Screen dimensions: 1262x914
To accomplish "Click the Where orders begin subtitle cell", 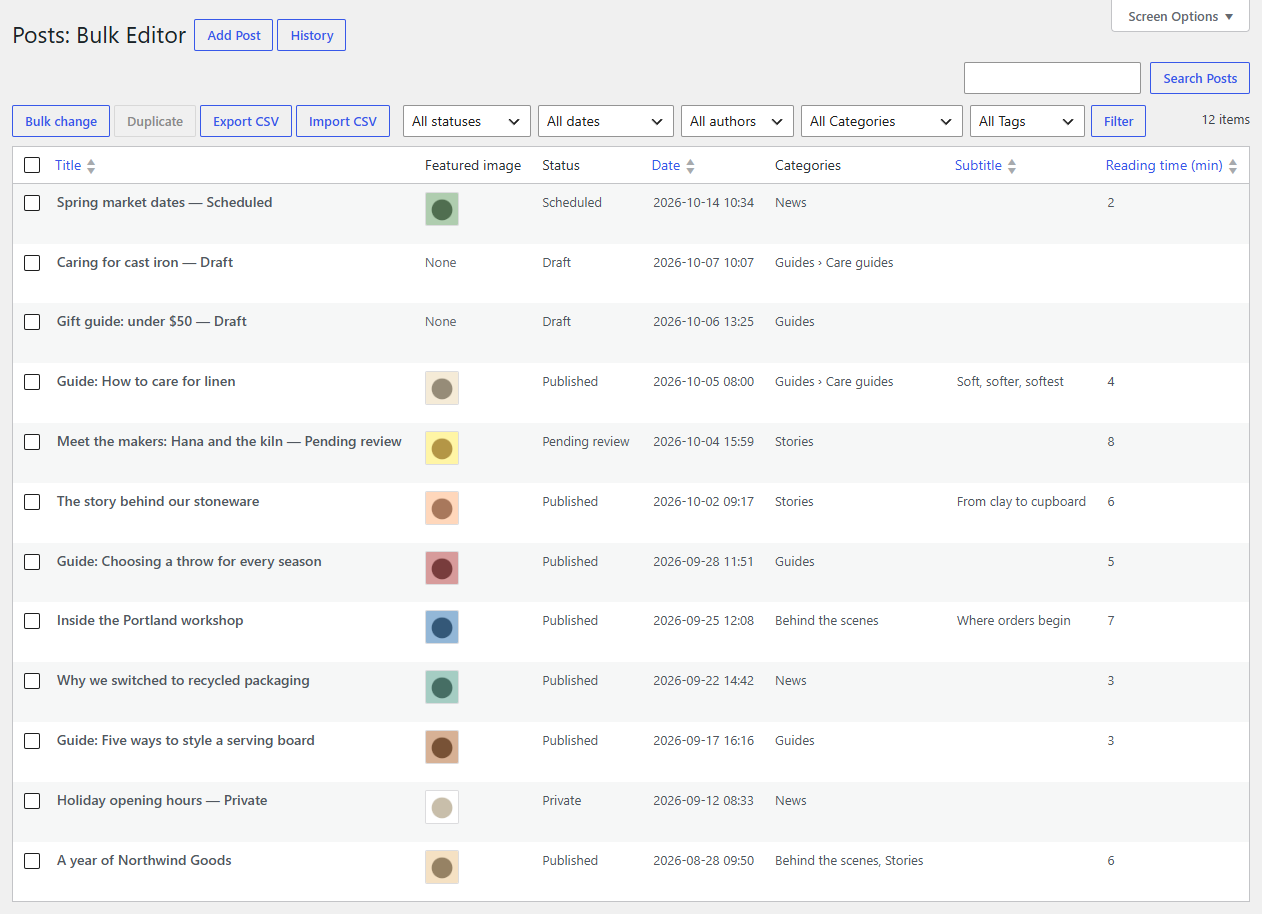I will pos(1014,620).
